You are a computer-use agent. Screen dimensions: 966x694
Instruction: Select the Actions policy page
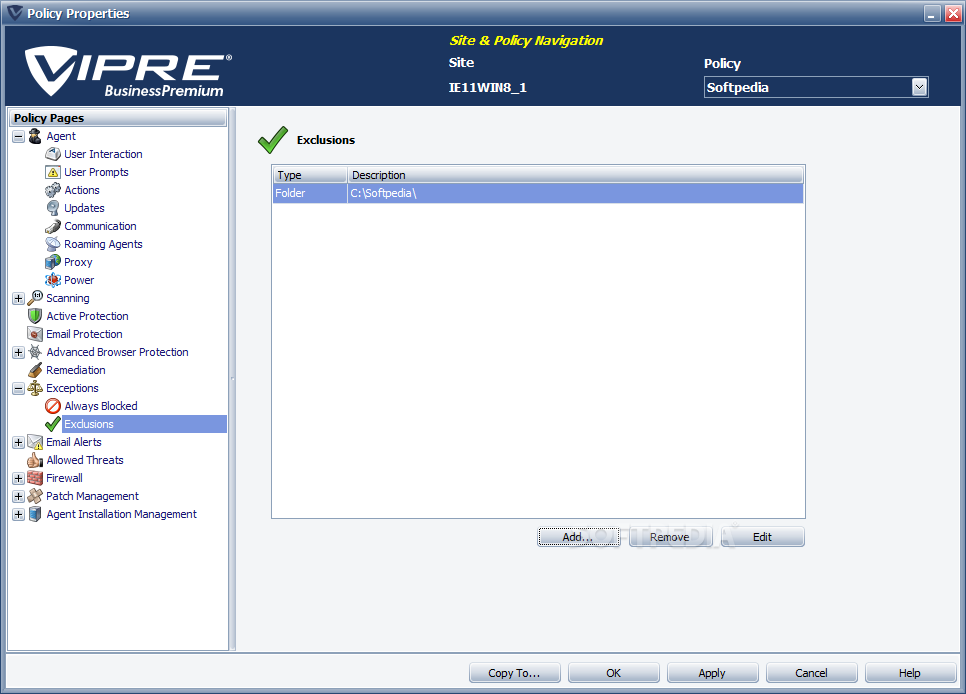click(82, 190)
